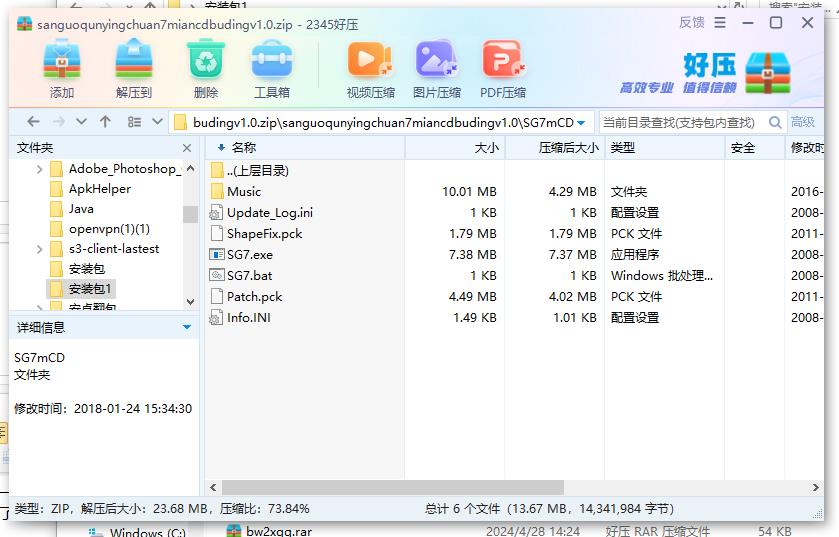Go forward with the right arrow

point(59,122)
